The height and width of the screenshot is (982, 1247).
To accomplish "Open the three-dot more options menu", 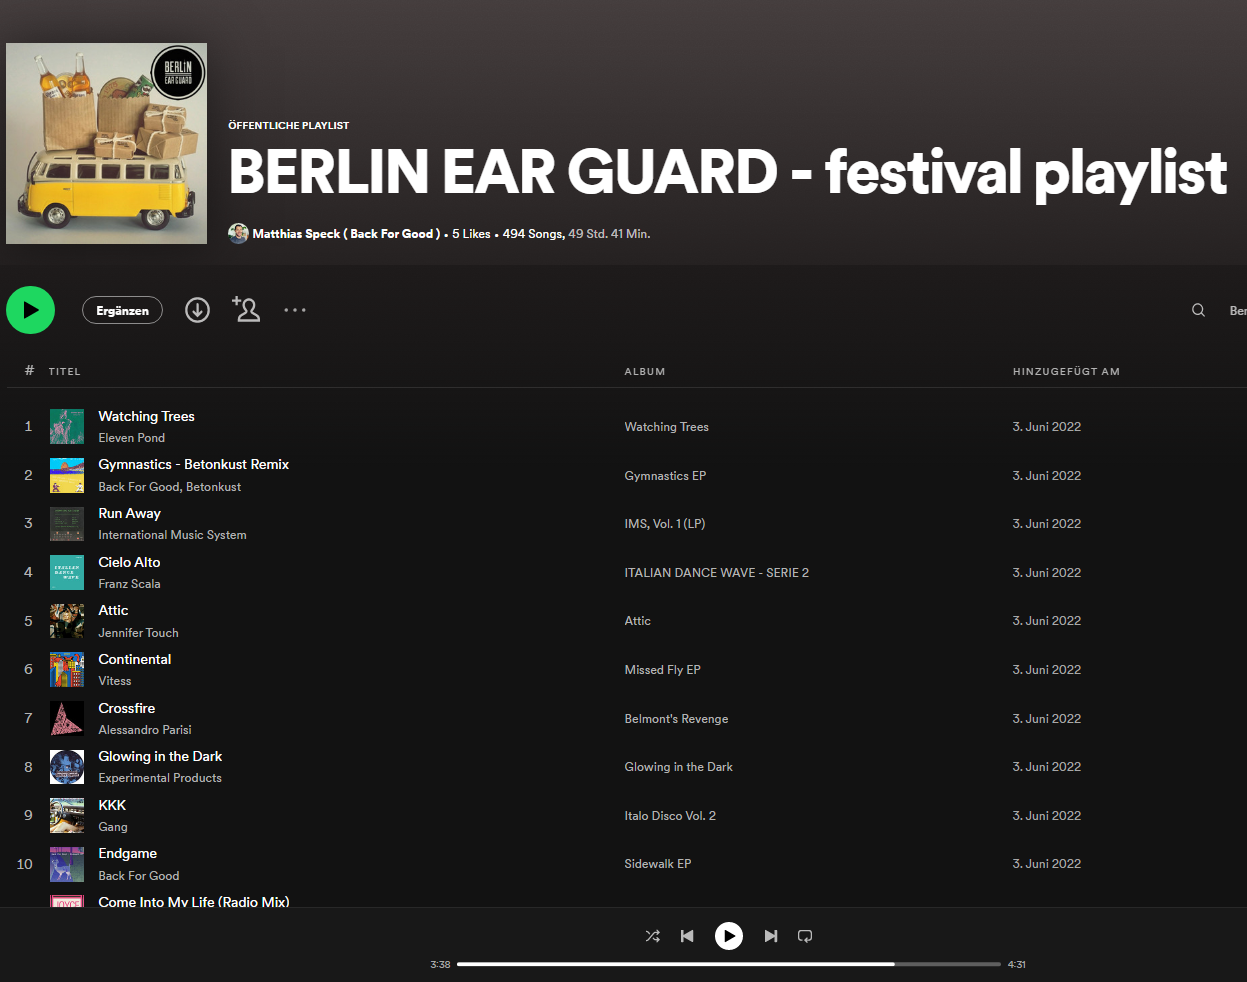I will (x=295, y=310).
